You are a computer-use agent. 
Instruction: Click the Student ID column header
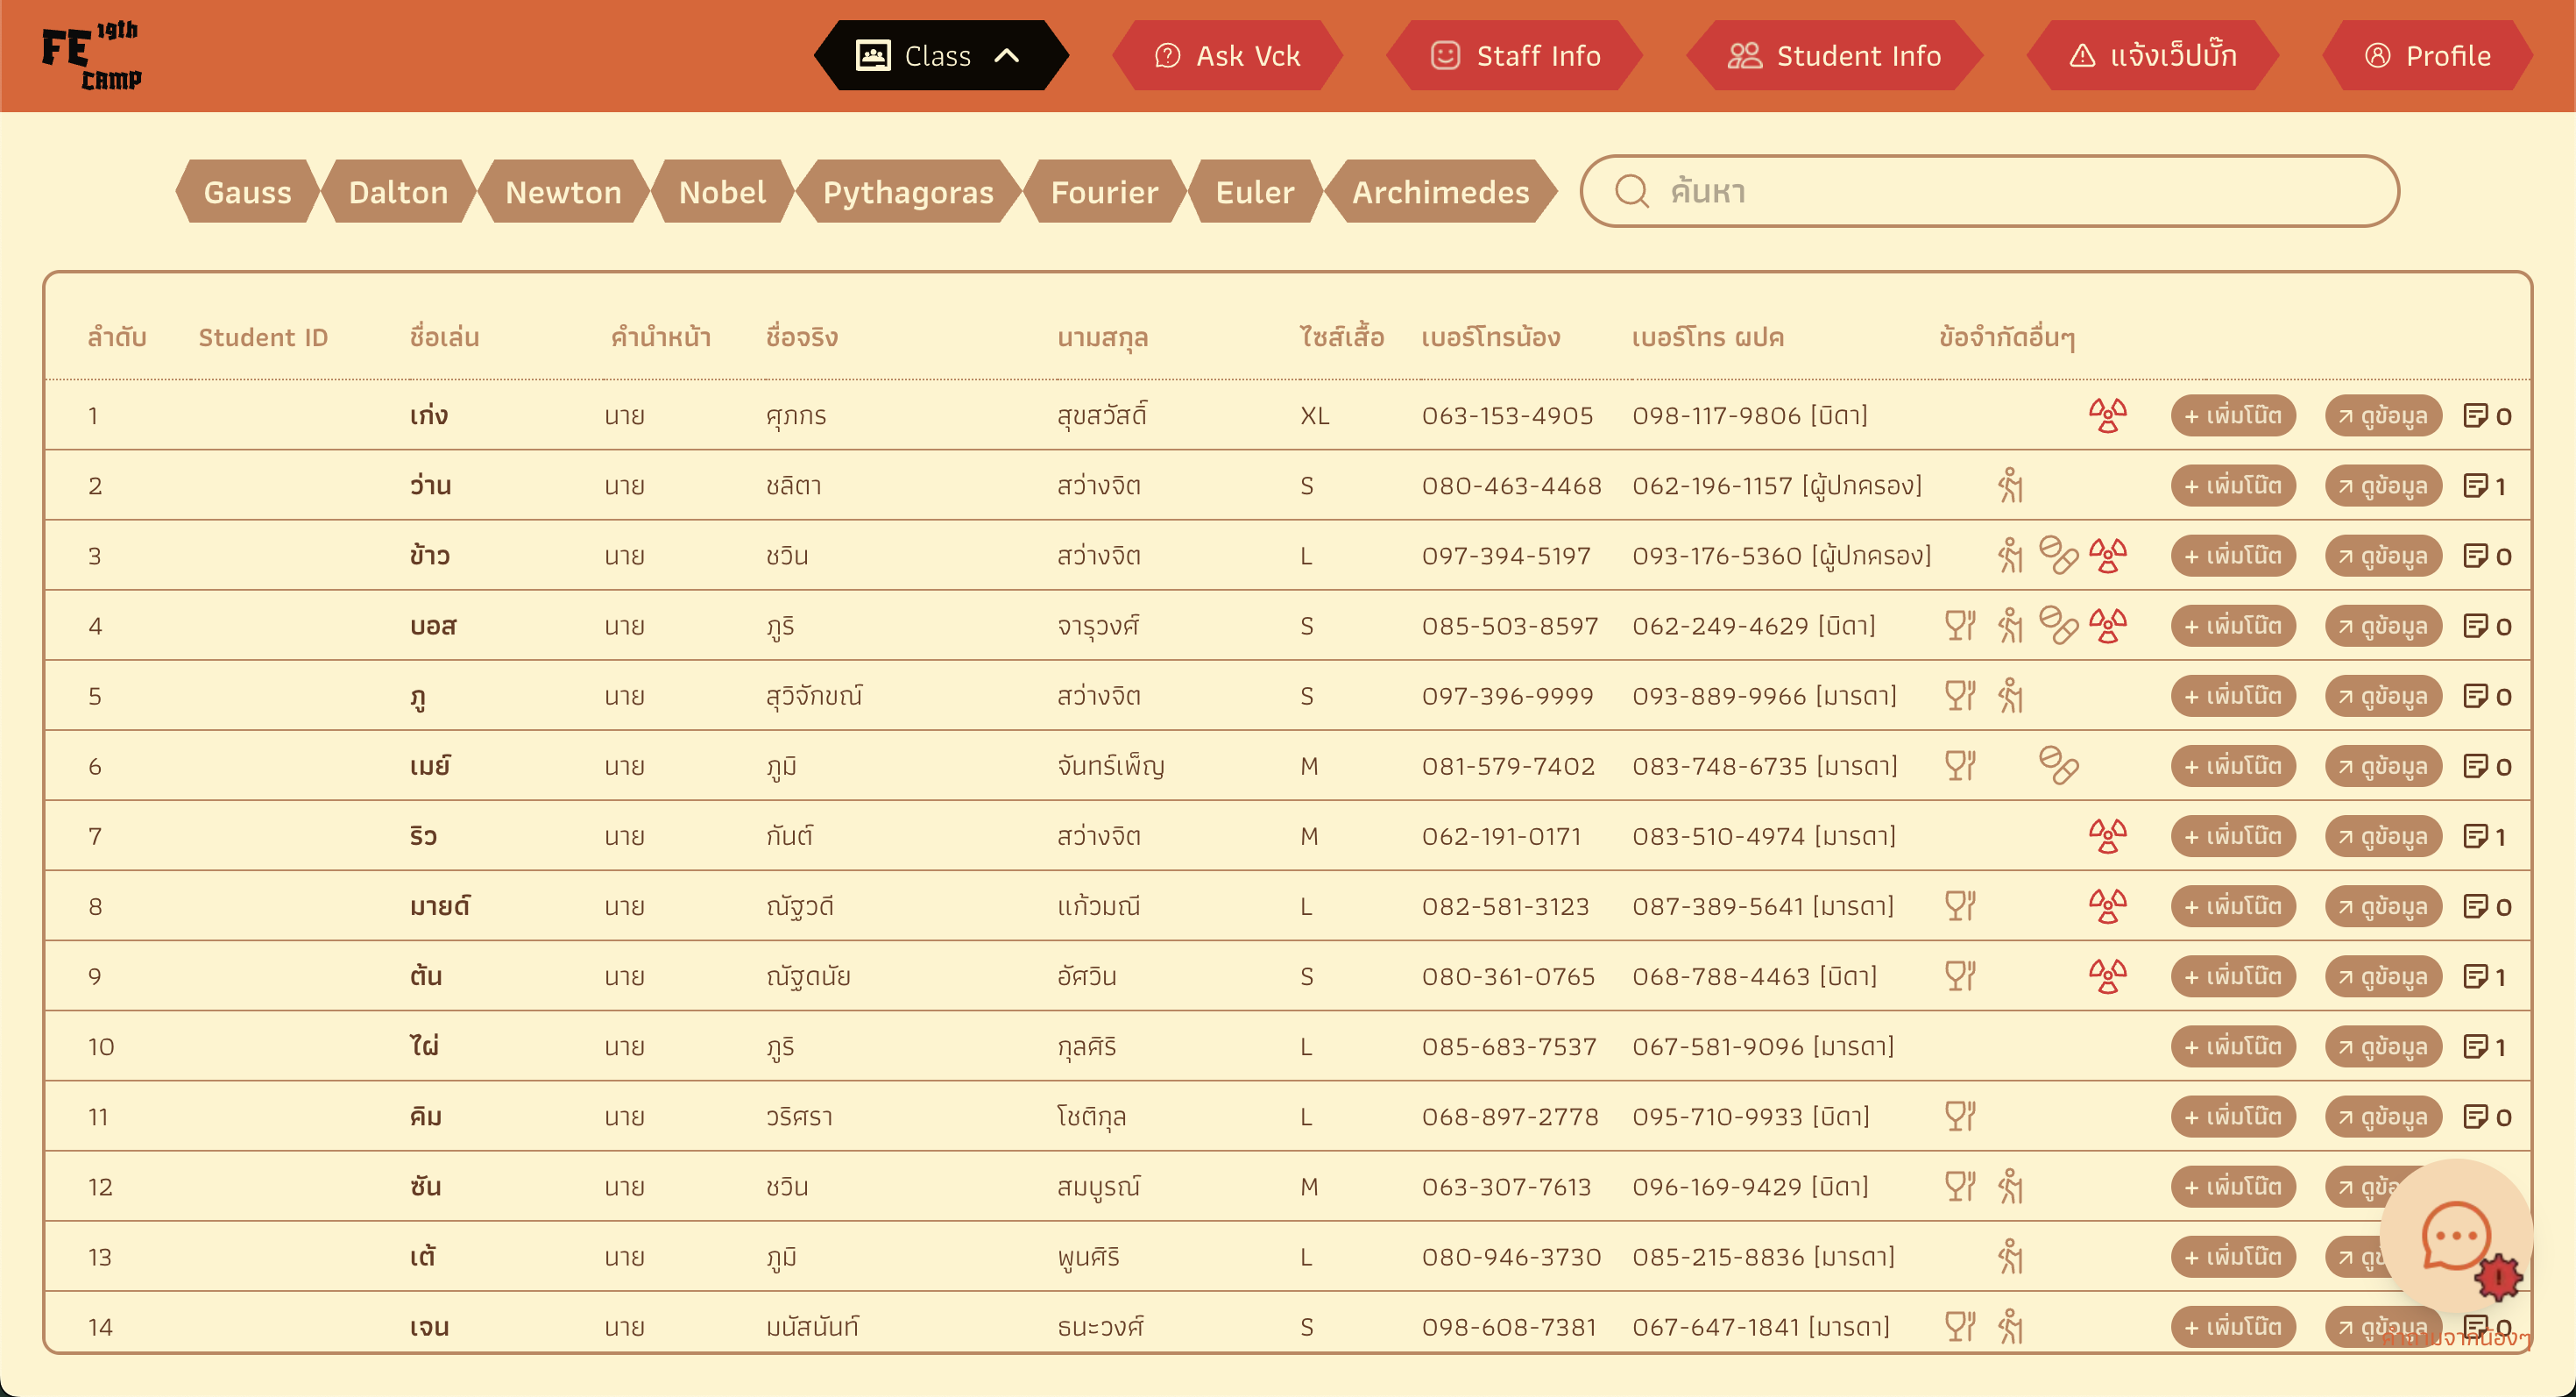(263, 337)
